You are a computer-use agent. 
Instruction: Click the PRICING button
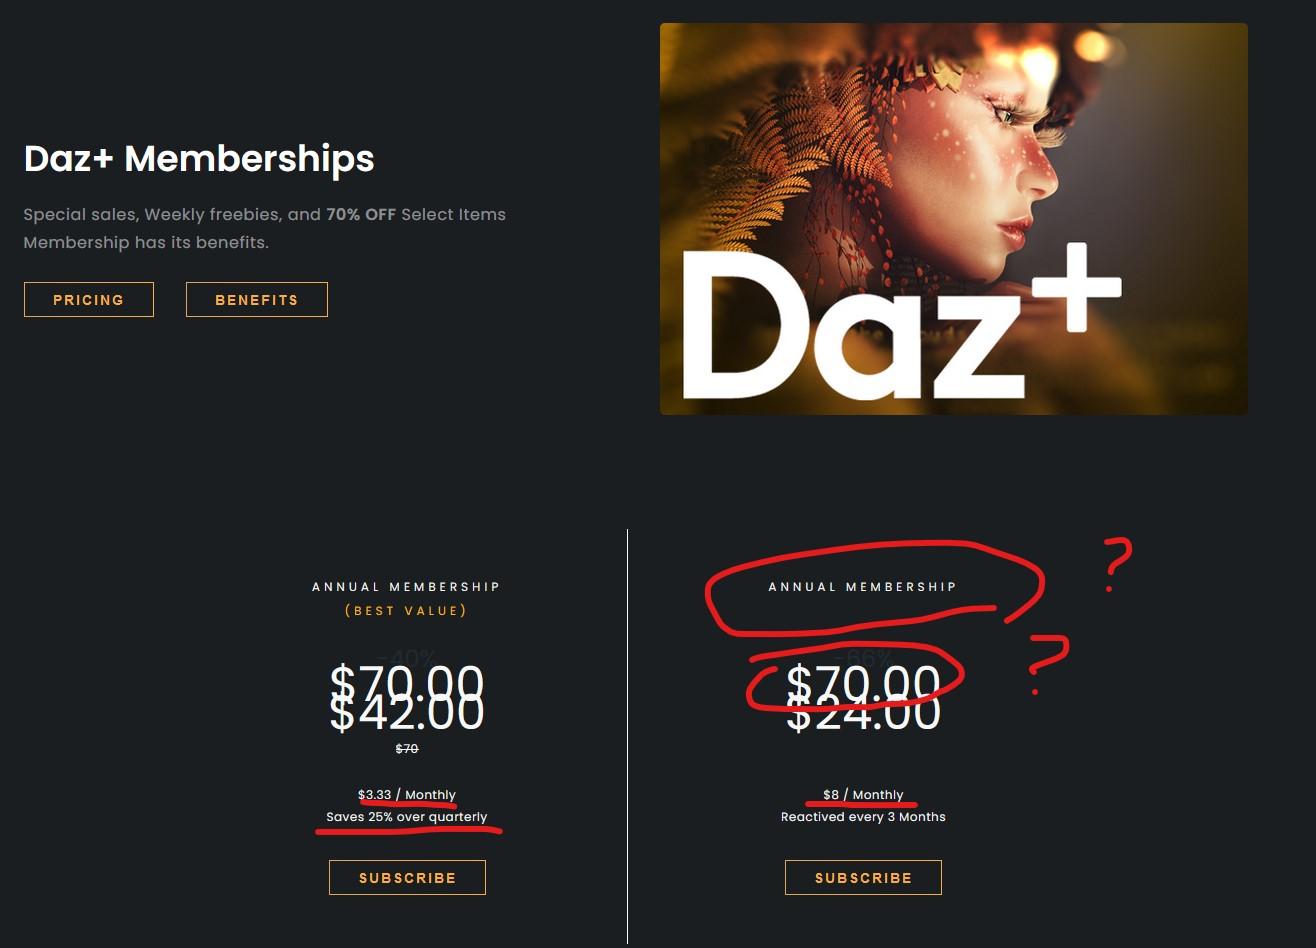pyautogui.click(x=89, y=300)
